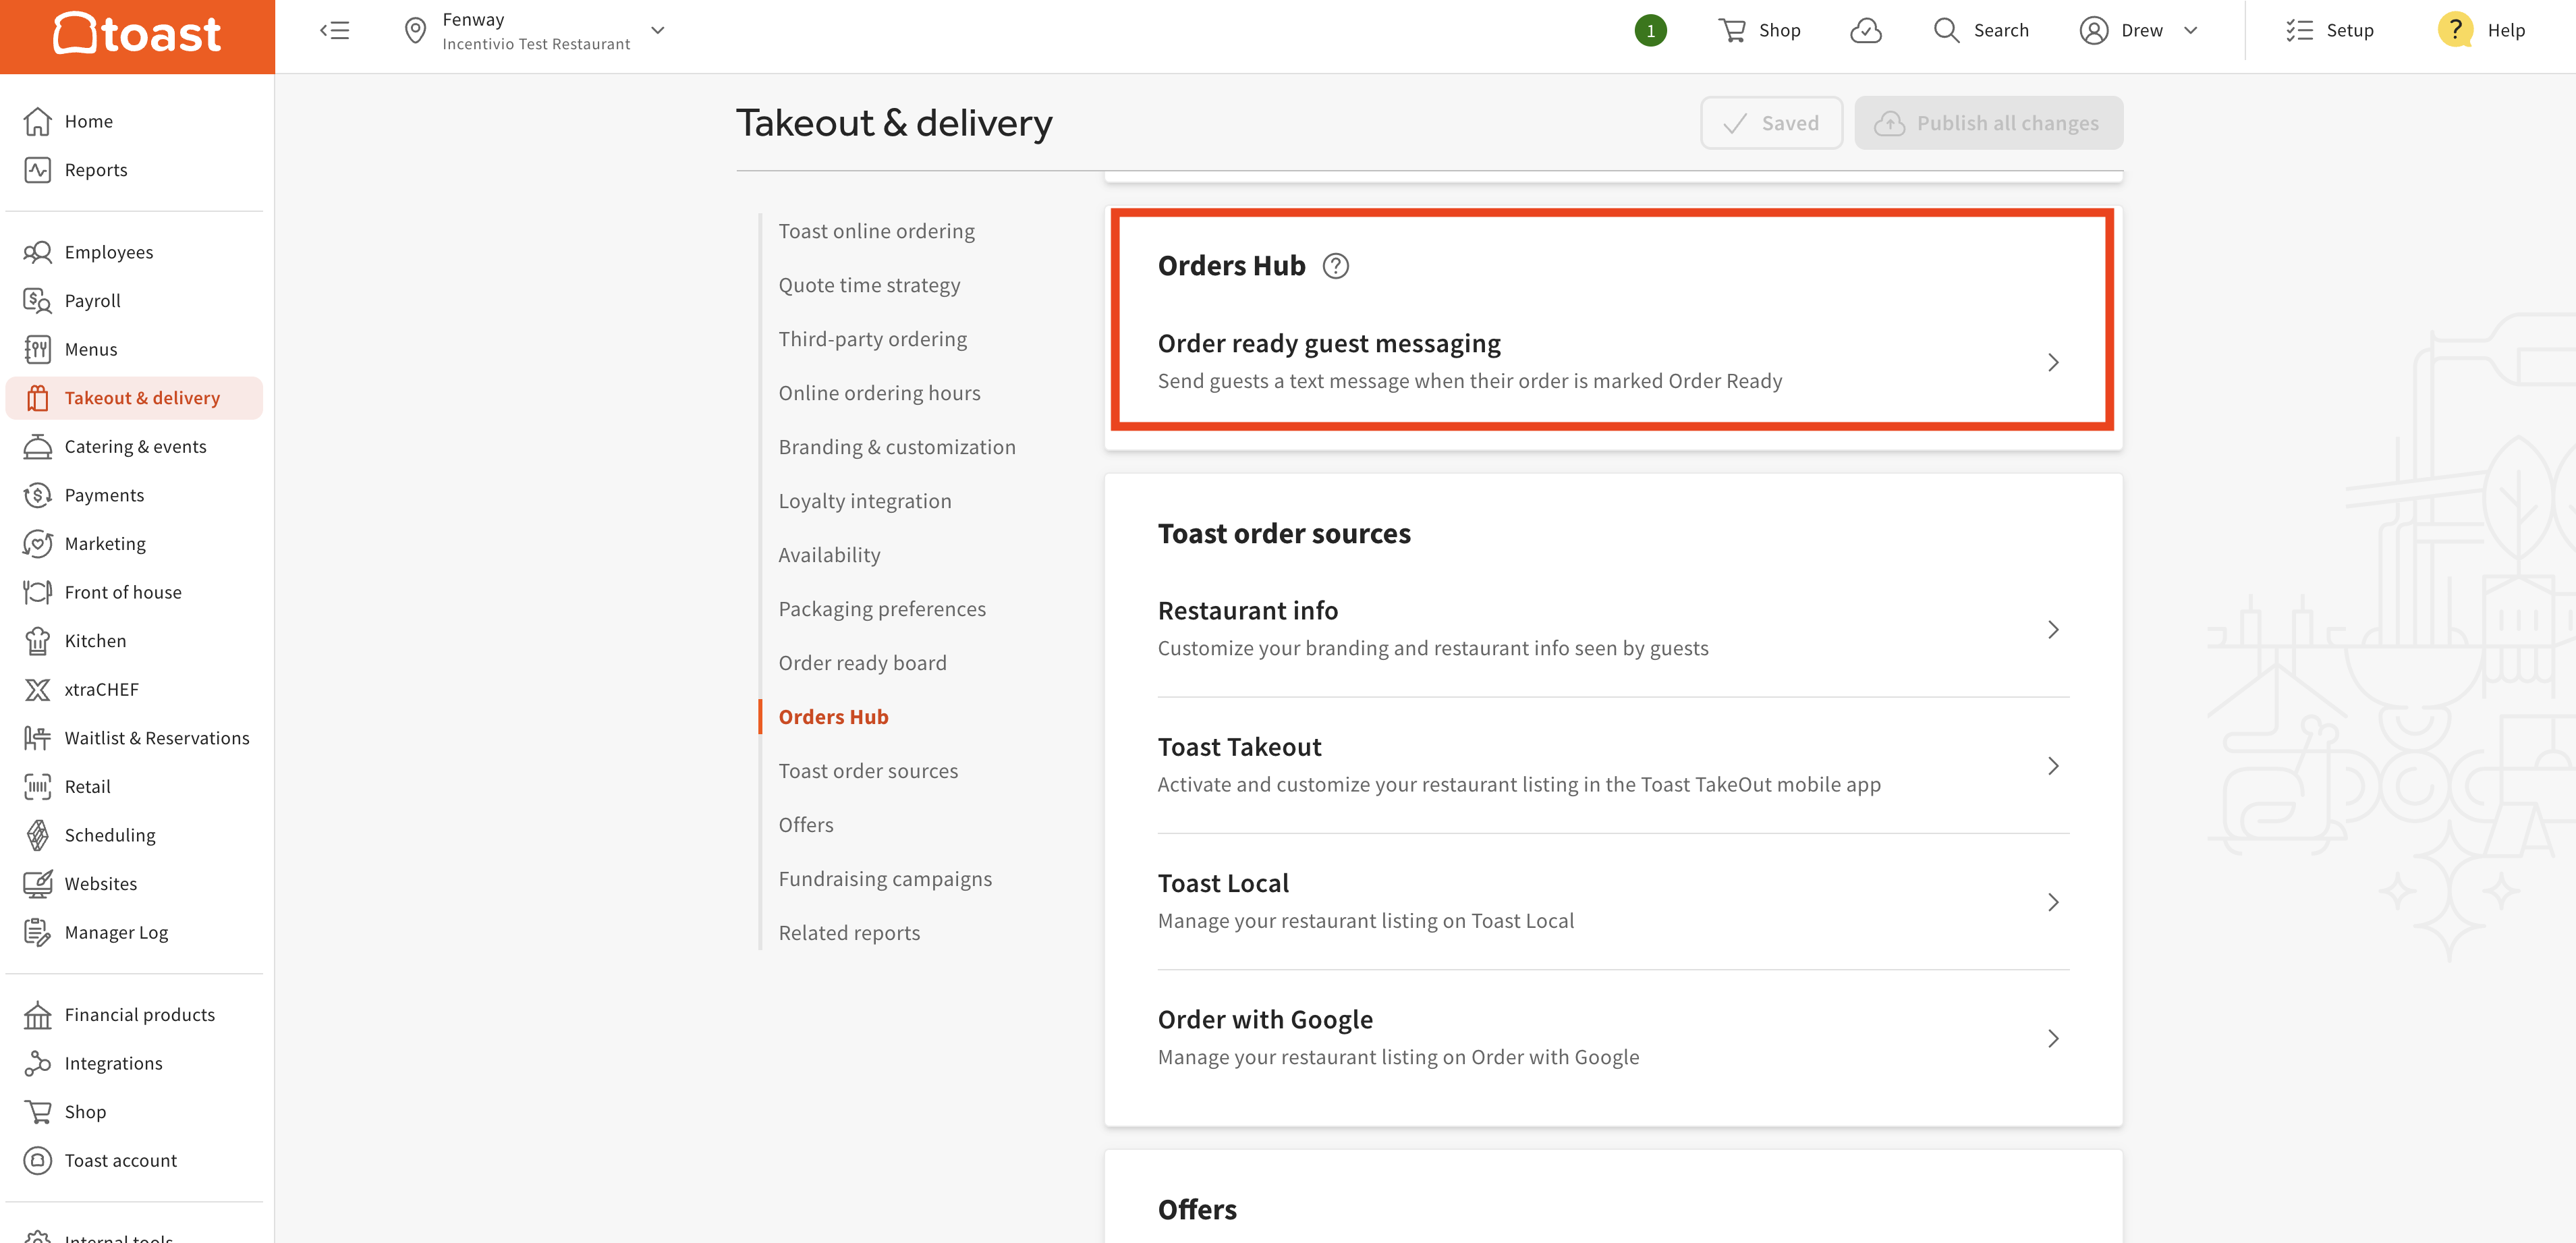Open Help in the top bar

[x=2482, y=30]
